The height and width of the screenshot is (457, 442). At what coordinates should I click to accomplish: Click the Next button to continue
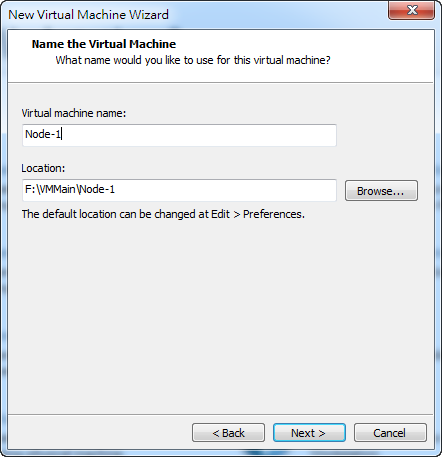[309, 433]
